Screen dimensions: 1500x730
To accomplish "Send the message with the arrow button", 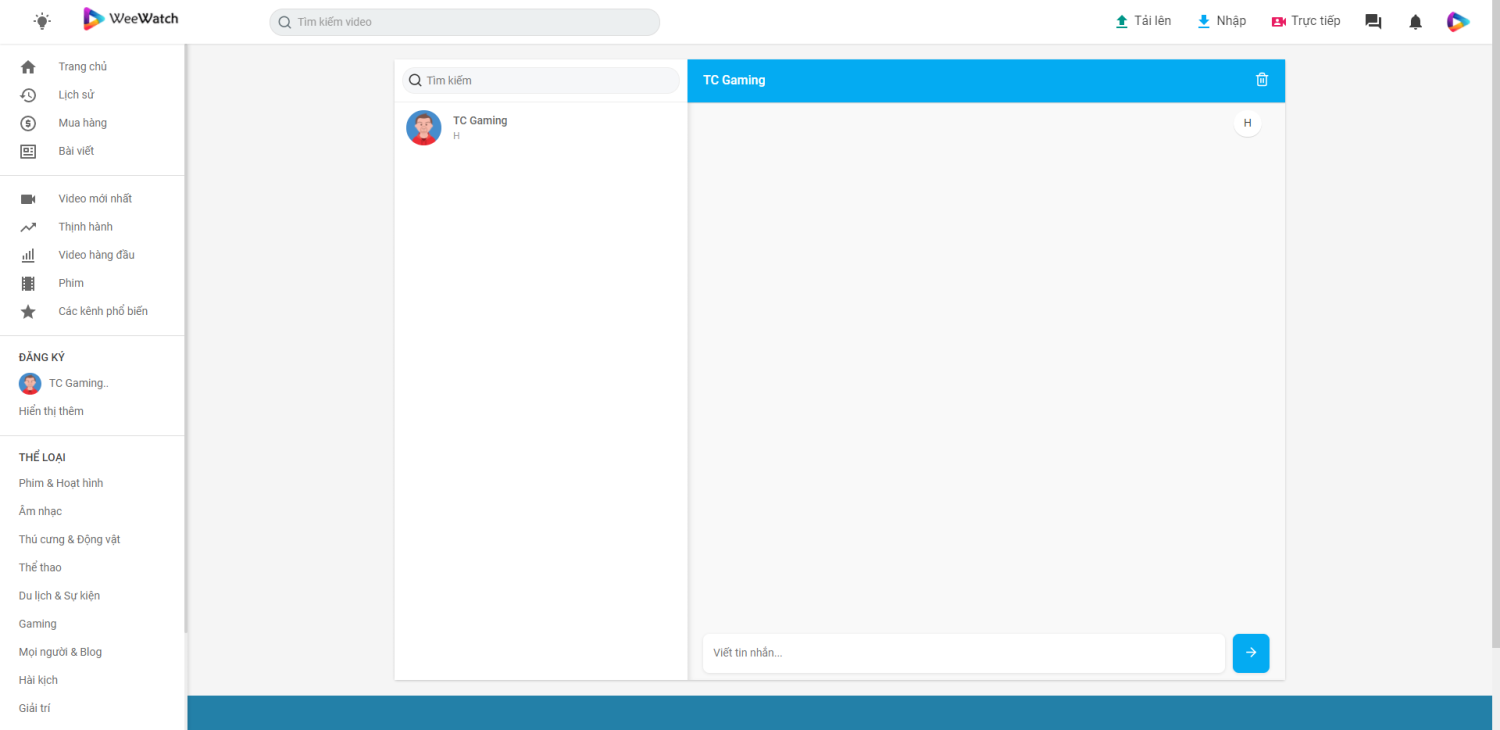I will (1250, 653).
